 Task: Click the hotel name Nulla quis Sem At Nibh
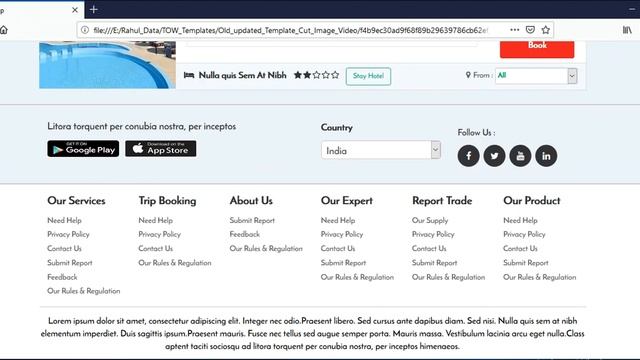(242, 75)
